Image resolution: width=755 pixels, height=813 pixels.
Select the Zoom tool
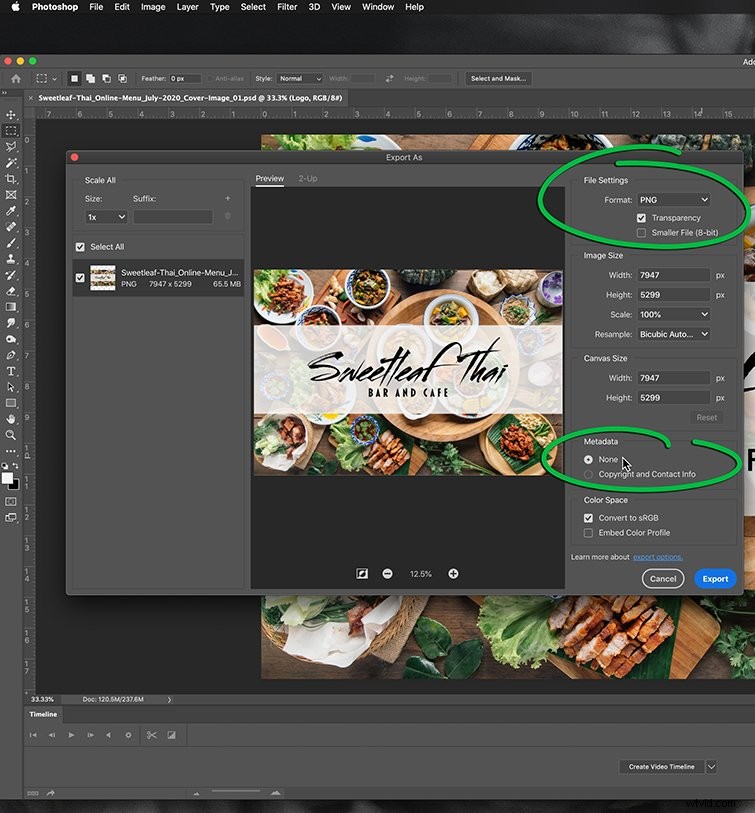(x=10, y=435)
